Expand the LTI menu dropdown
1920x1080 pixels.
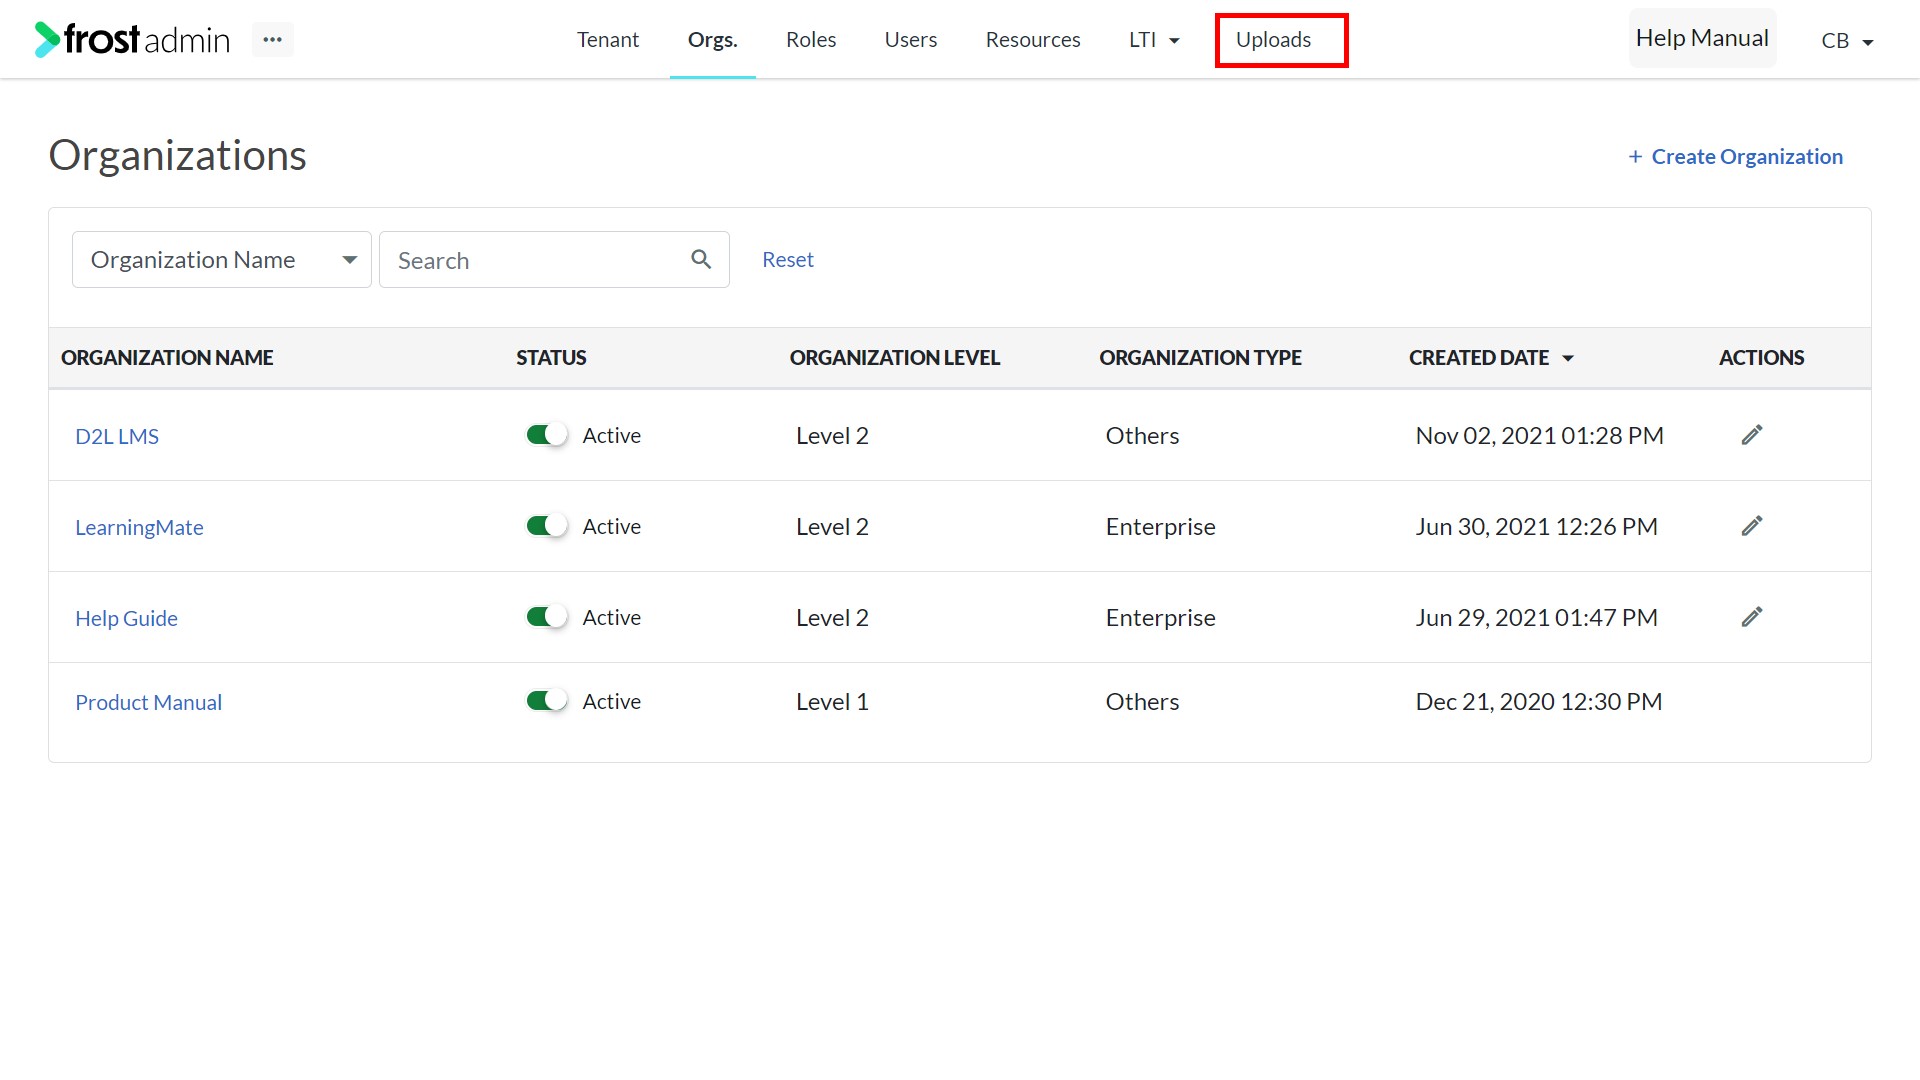(x=1154, y=40)
